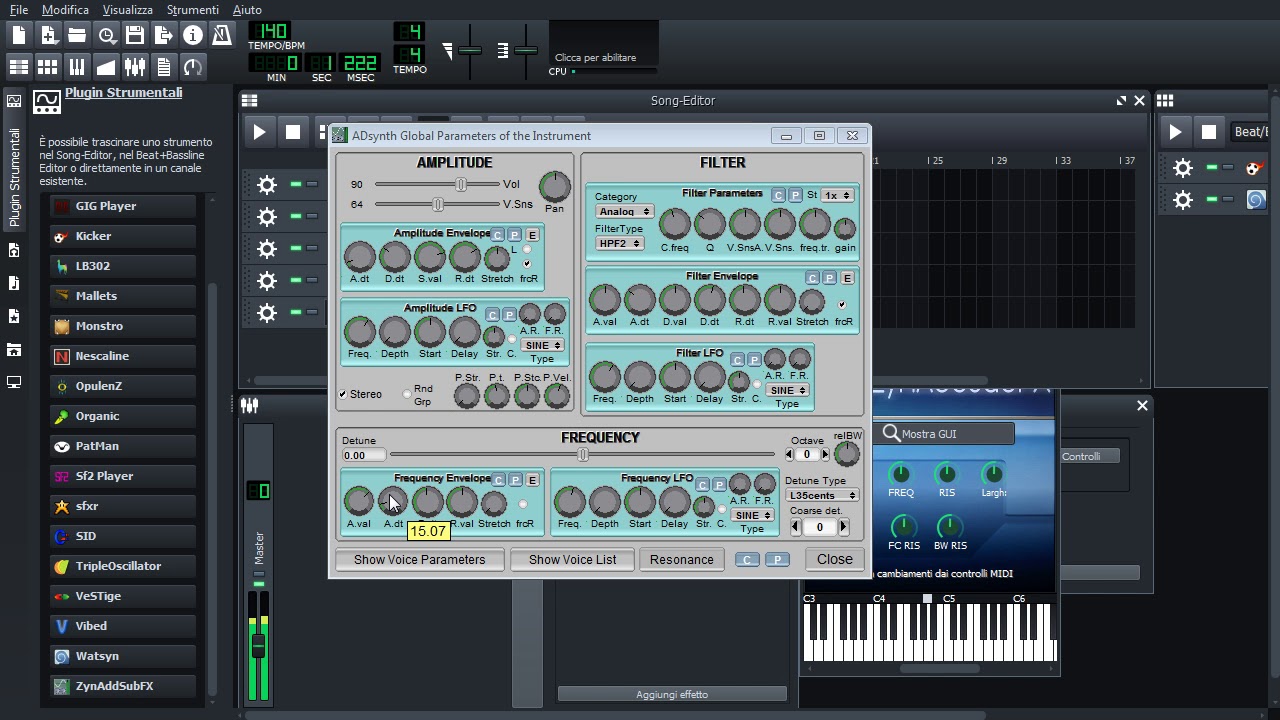Uncheck the Stereo checkbox
This screenshot has height=720, width=1280.
(x=343, y=394)
